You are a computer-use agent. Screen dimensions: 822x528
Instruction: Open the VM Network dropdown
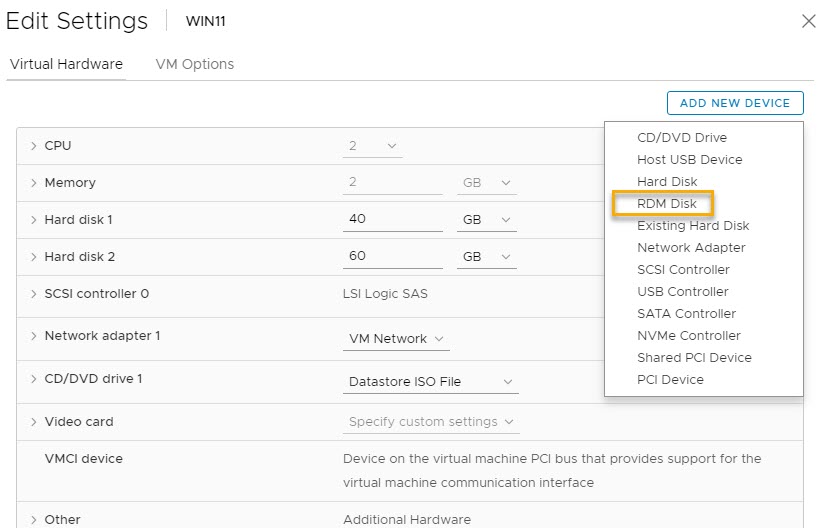pyautogui.click(x=396, y=339)
